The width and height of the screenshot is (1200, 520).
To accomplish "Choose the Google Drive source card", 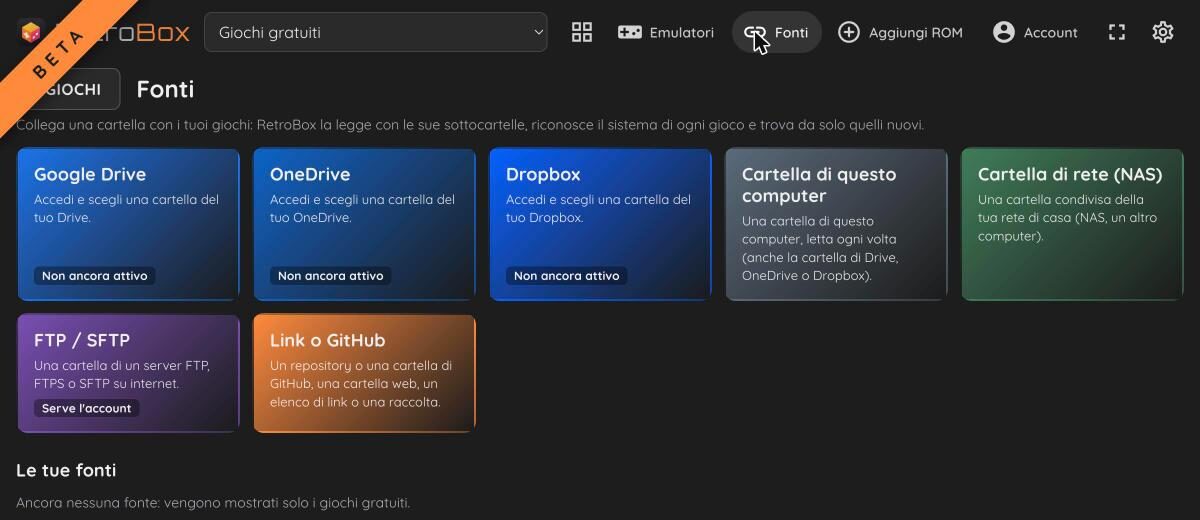I will [x=128, y=224].
